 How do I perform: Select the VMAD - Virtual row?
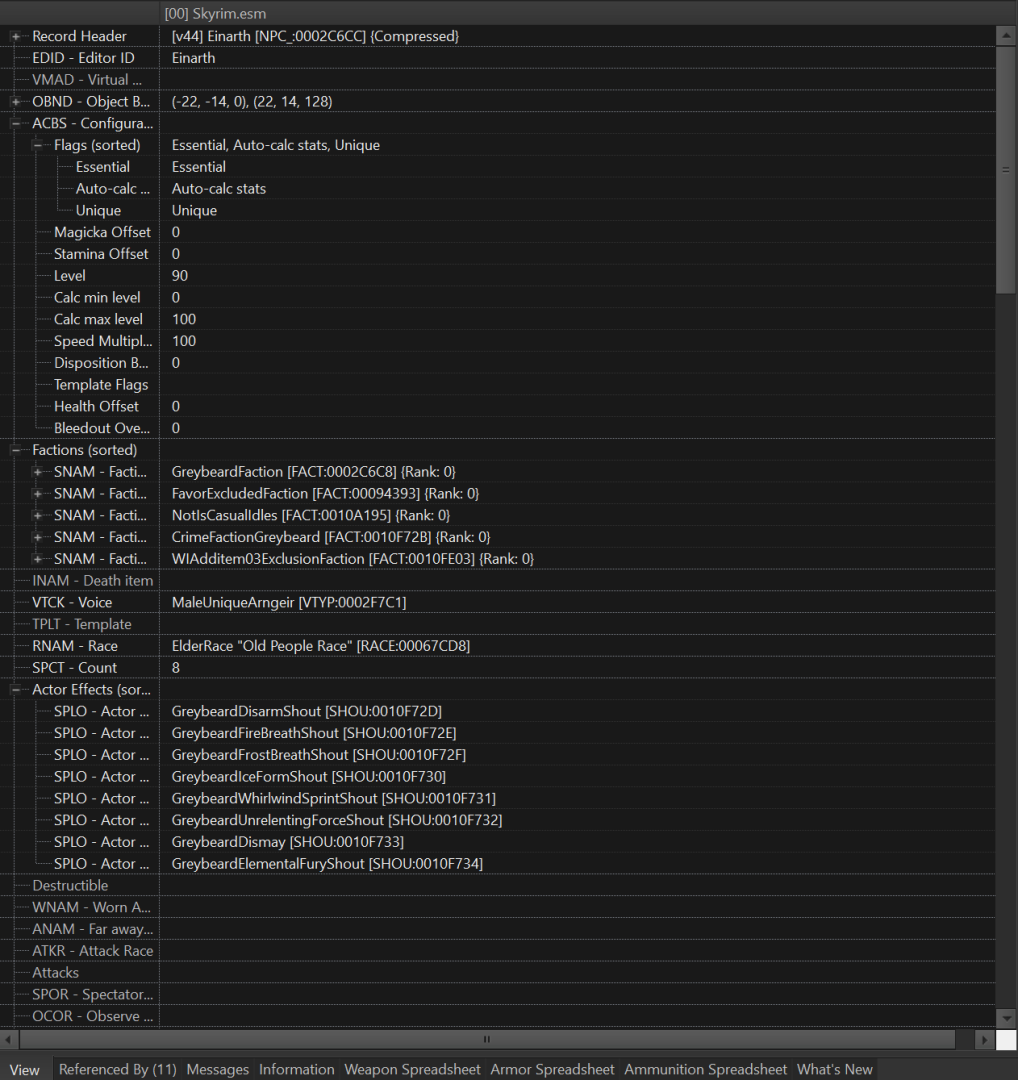tap(498, 80)
